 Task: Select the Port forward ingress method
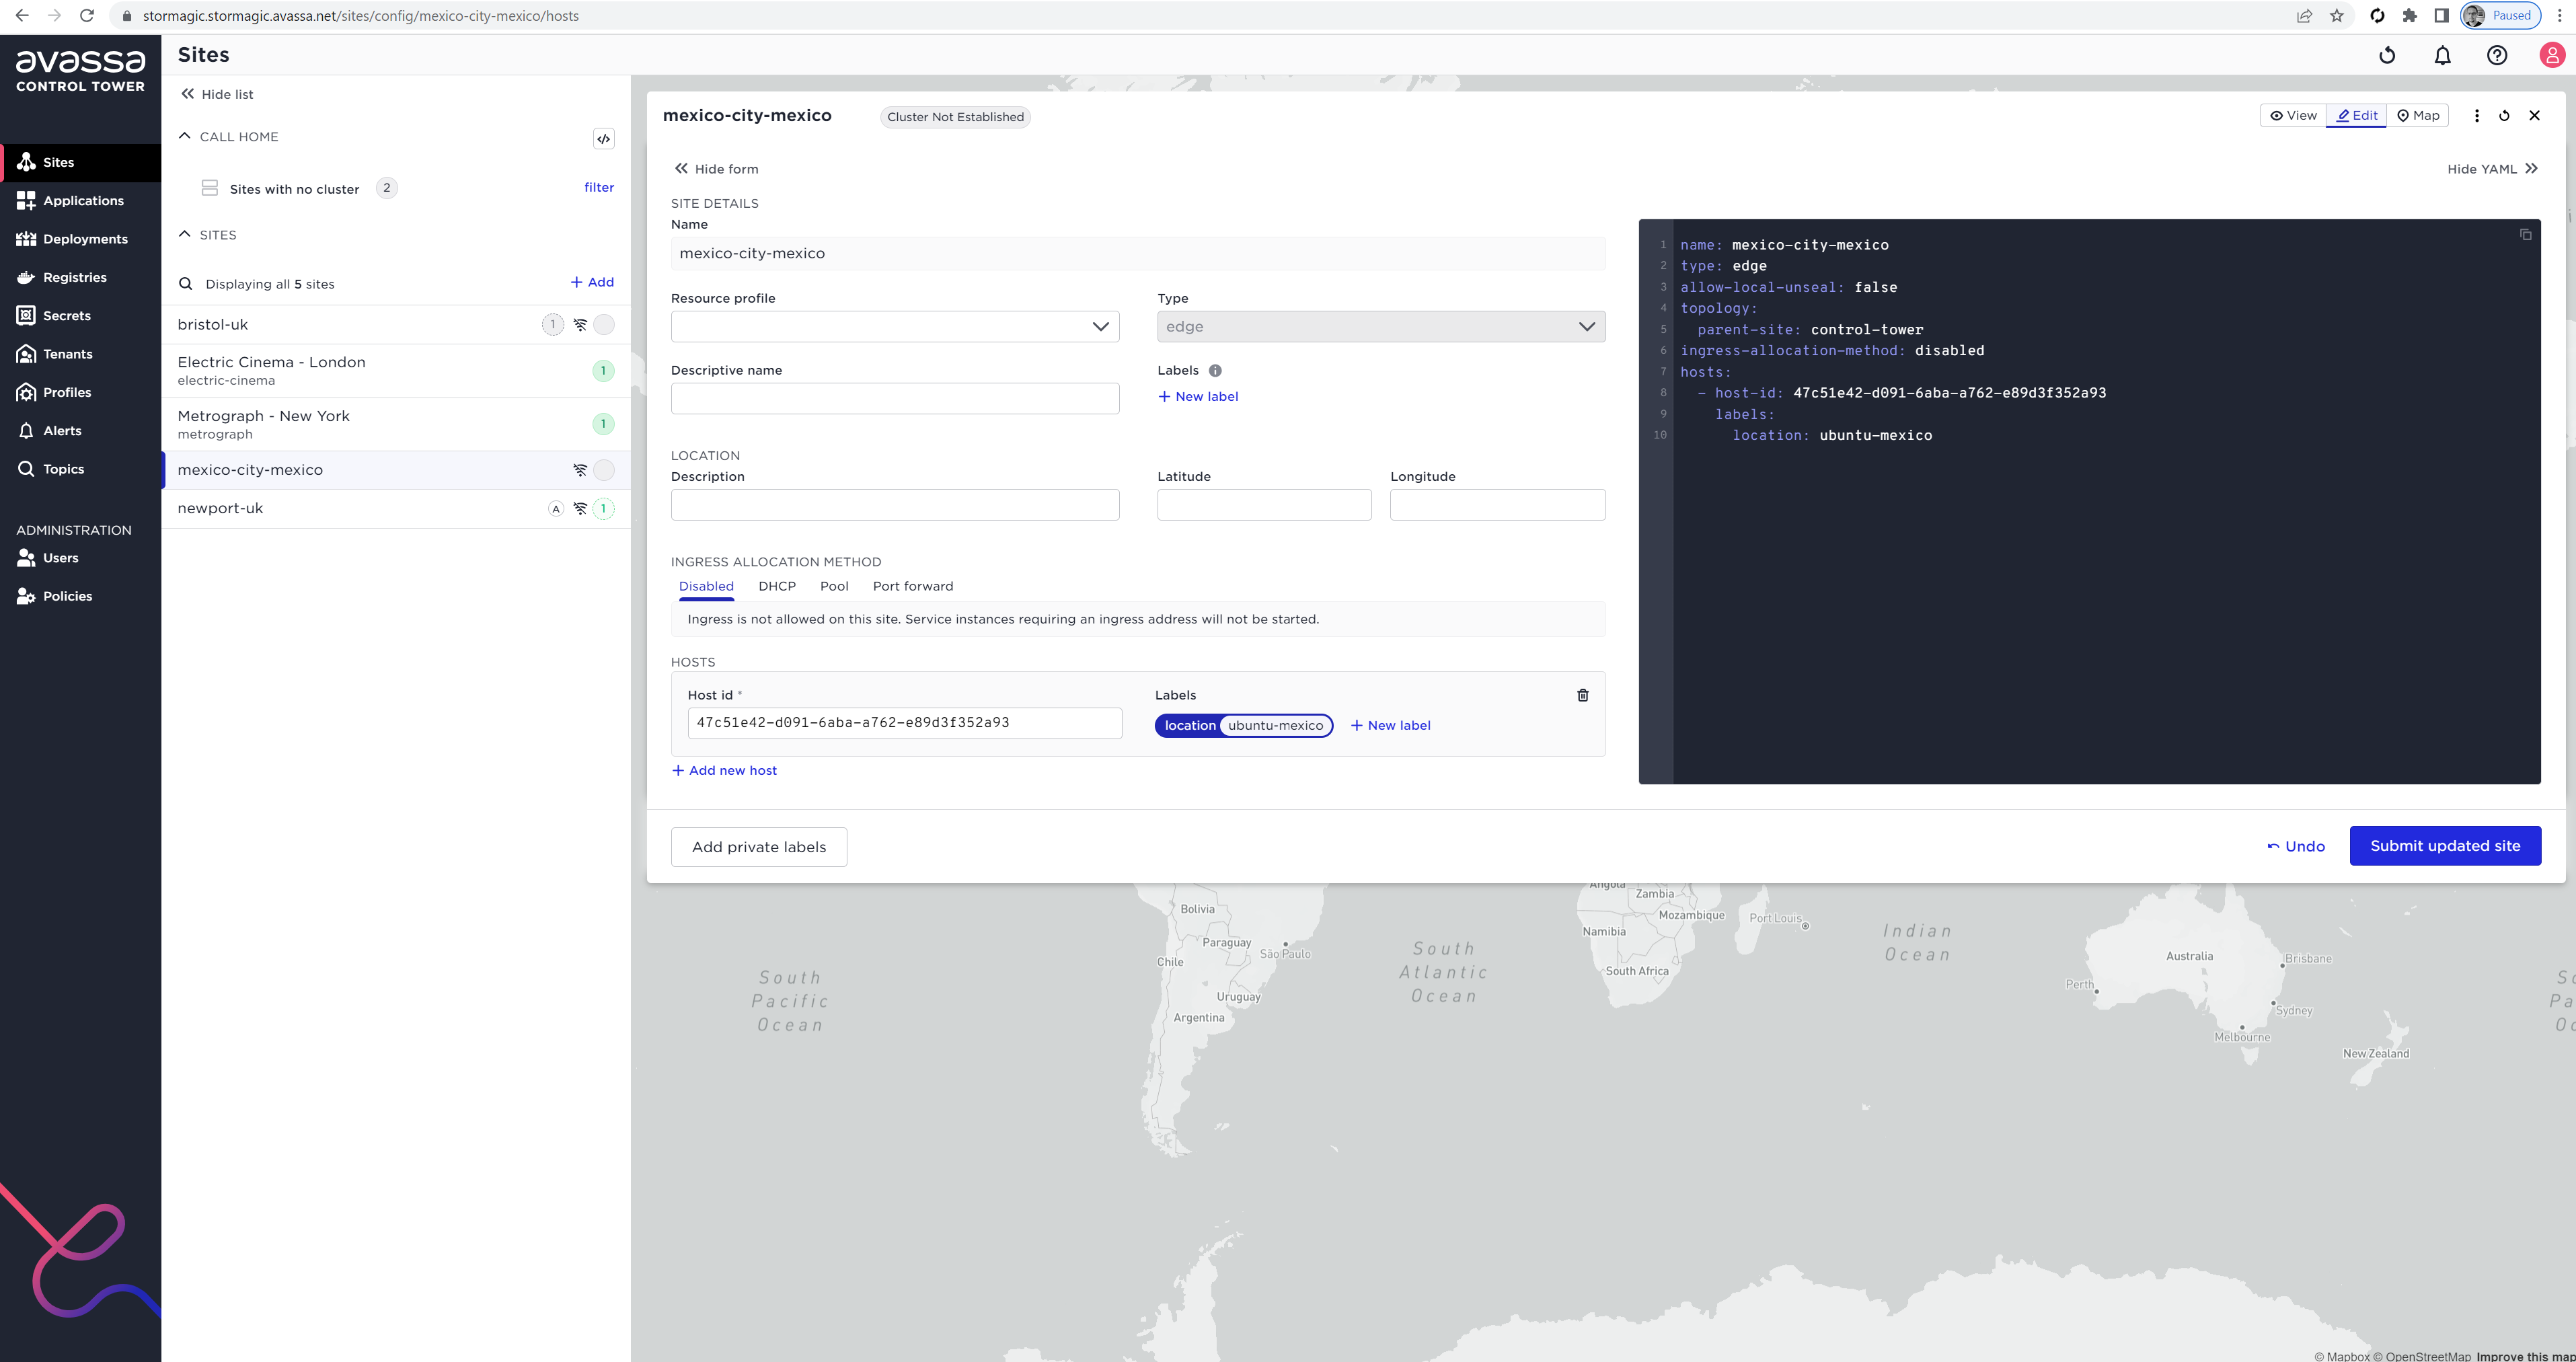[x=913, y=587]
